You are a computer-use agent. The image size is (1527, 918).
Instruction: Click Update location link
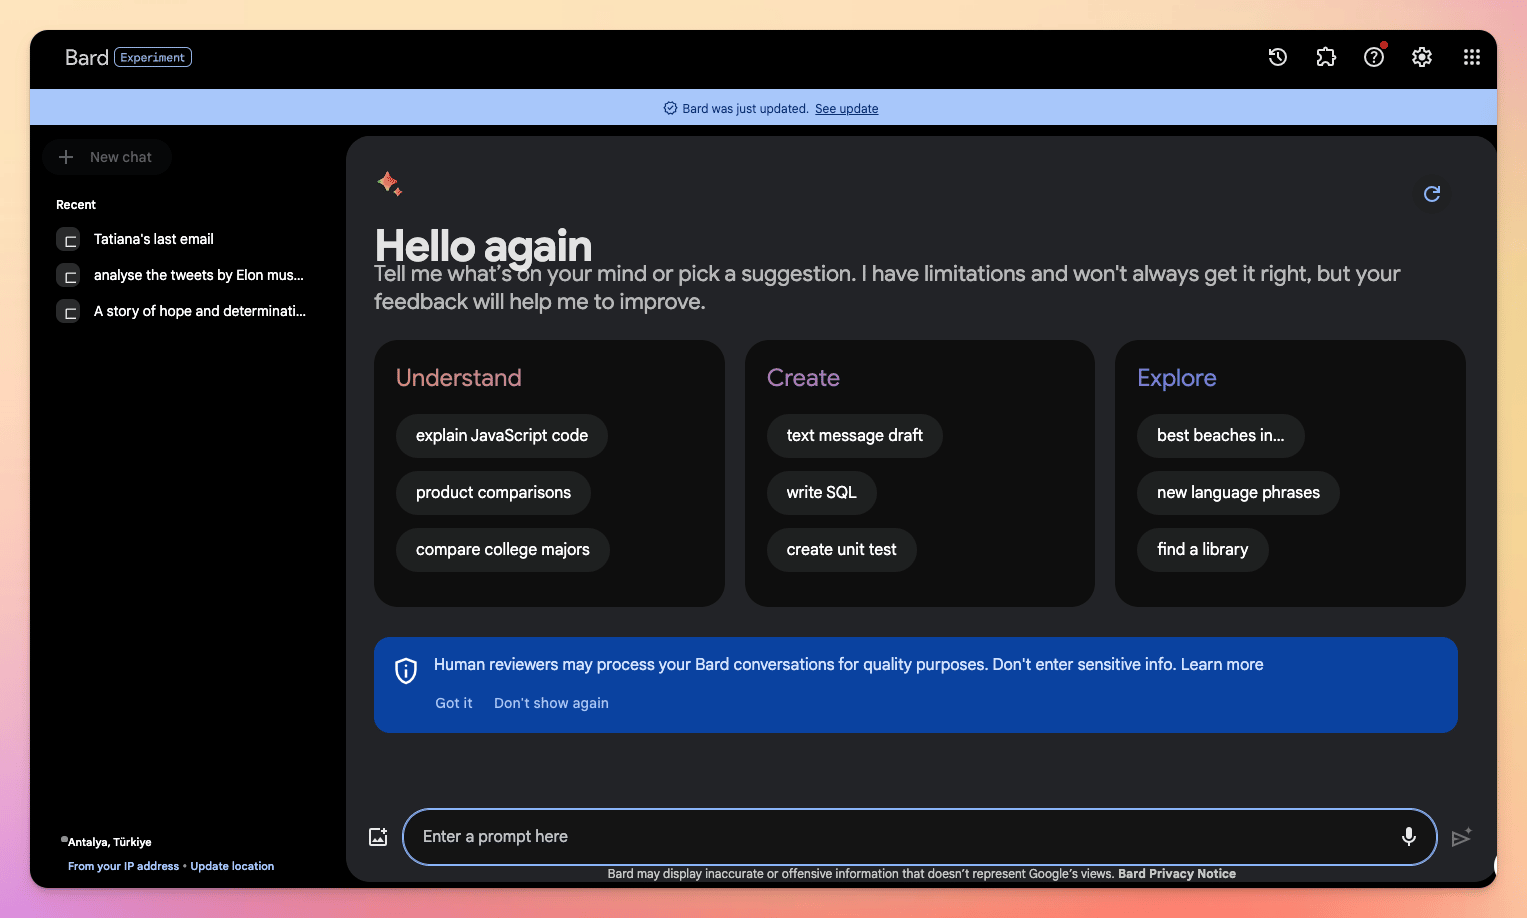(x=232, y=866)
